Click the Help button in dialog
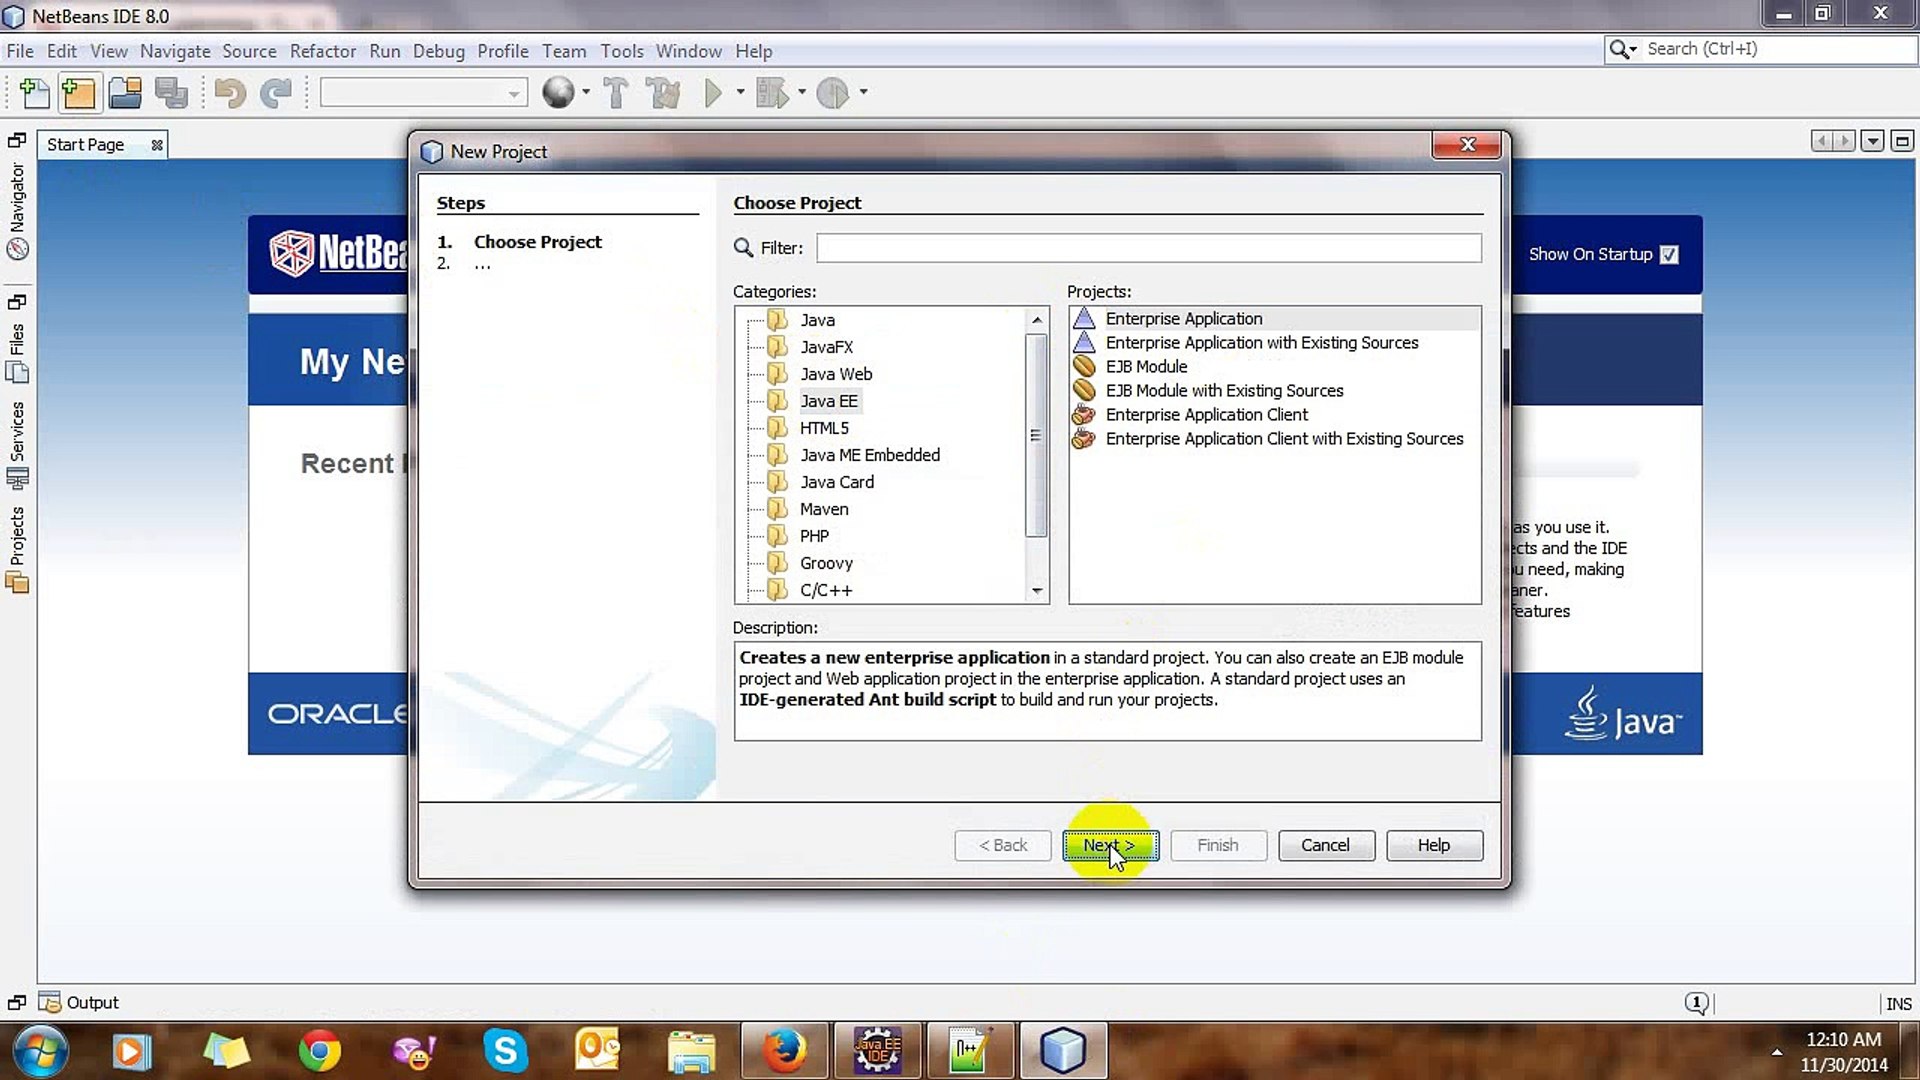The height and width of the screenshot is (1080, 1920). (x=1433, y=845)
